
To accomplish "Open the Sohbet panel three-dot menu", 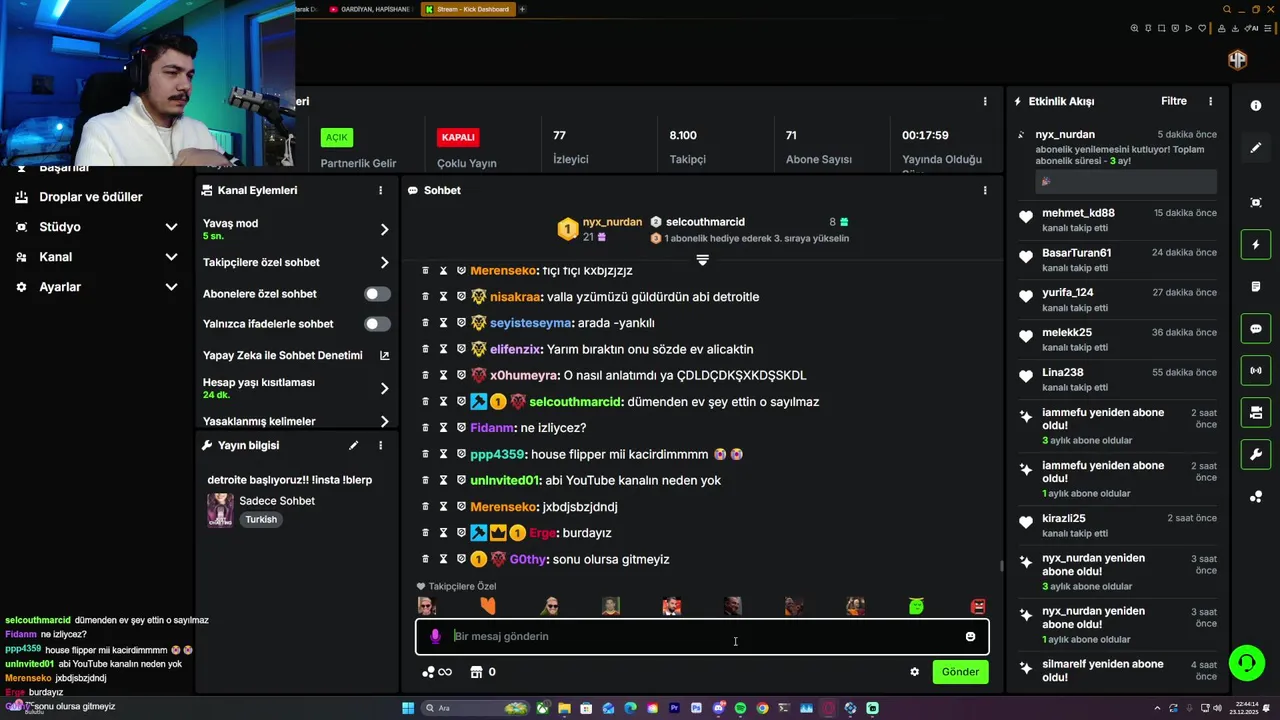I will [x=985, y=190].
